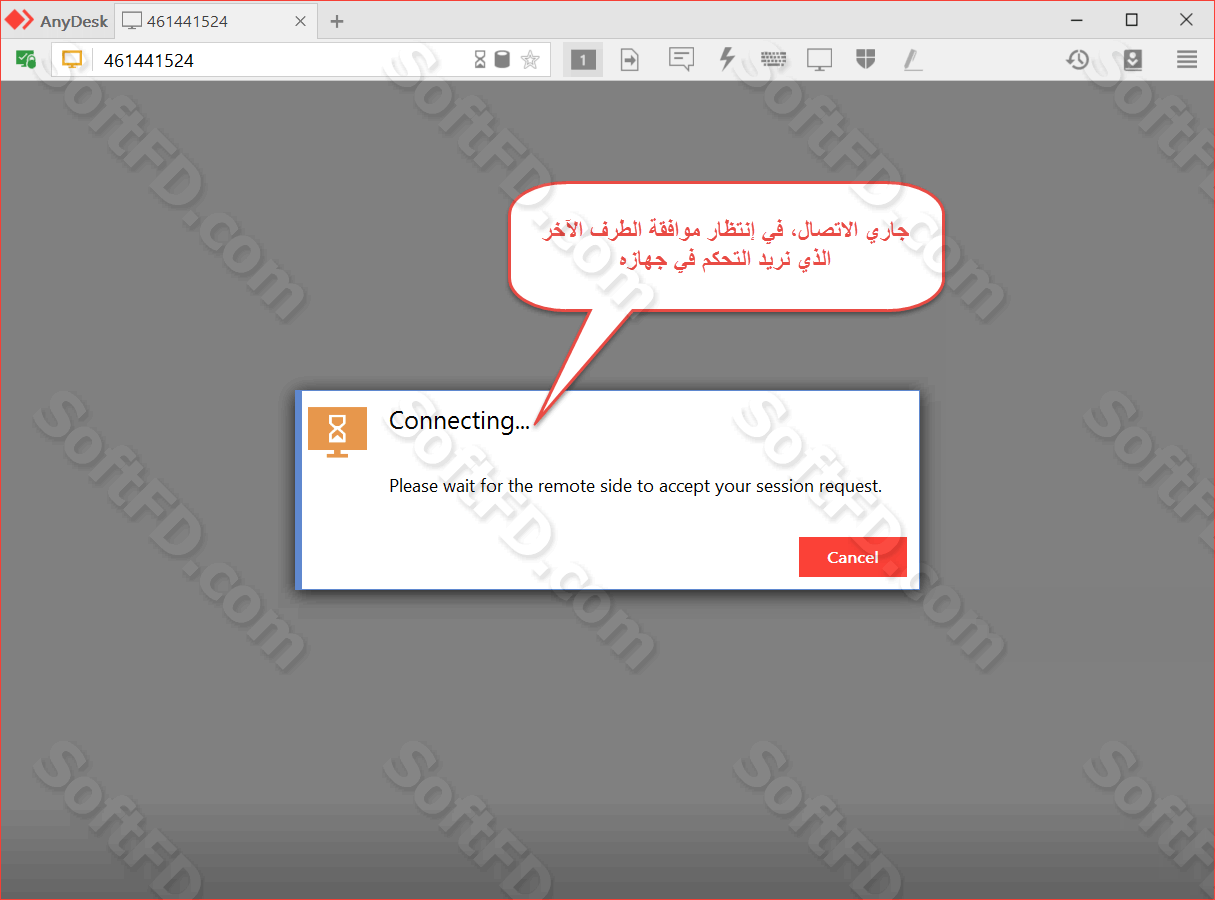Open a new session tab with plus
The width and height of the screenshot is (1215, 900).
[x=337, y=21]
